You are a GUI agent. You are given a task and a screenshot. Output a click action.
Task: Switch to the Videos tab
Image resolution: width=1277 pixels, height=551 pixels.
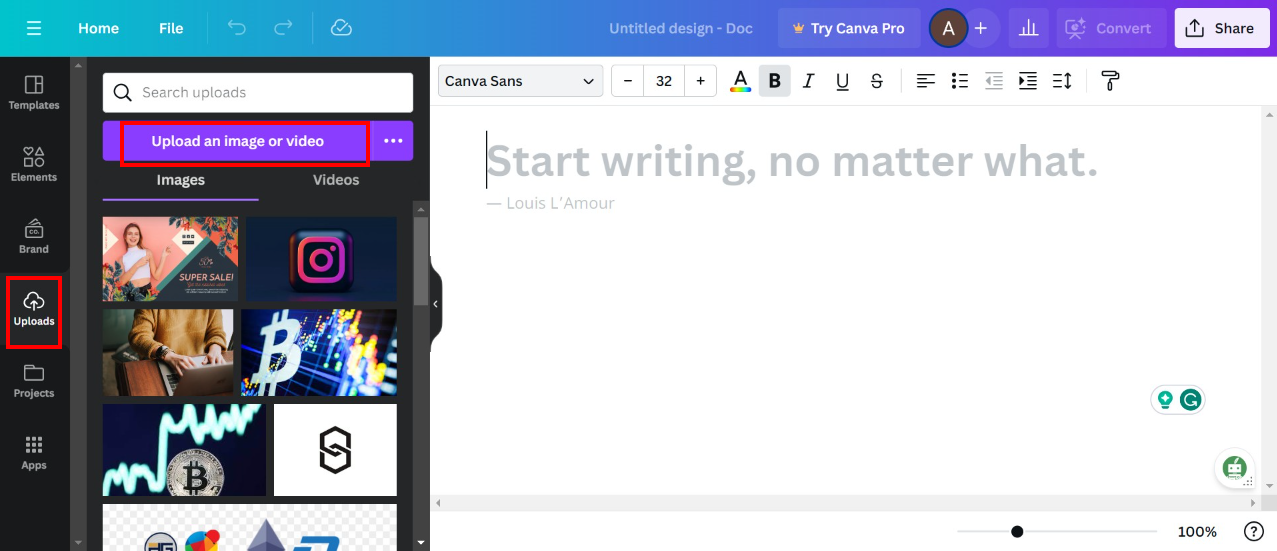tap(336, 180)
